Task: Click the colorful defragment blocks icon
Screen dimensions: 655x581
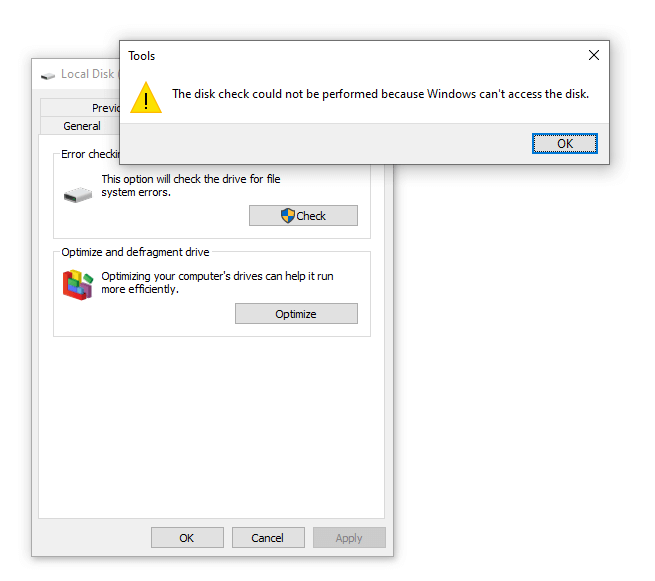Action: 77,285
